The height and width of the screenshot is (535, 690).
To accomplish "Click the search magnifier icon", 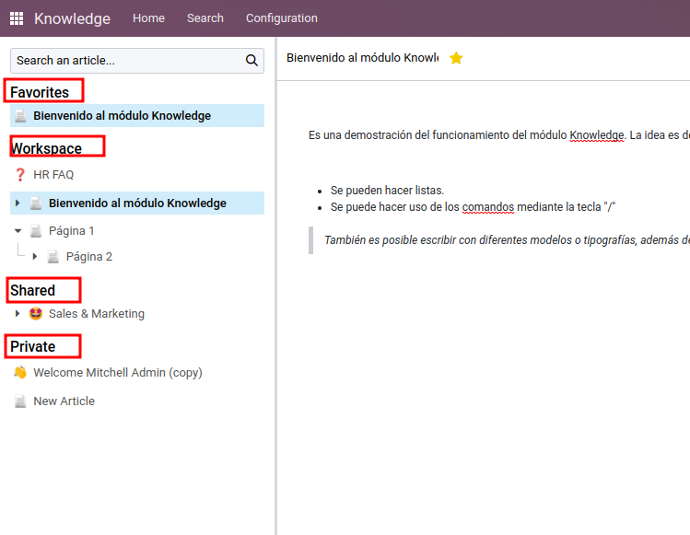I will point(251,60).
